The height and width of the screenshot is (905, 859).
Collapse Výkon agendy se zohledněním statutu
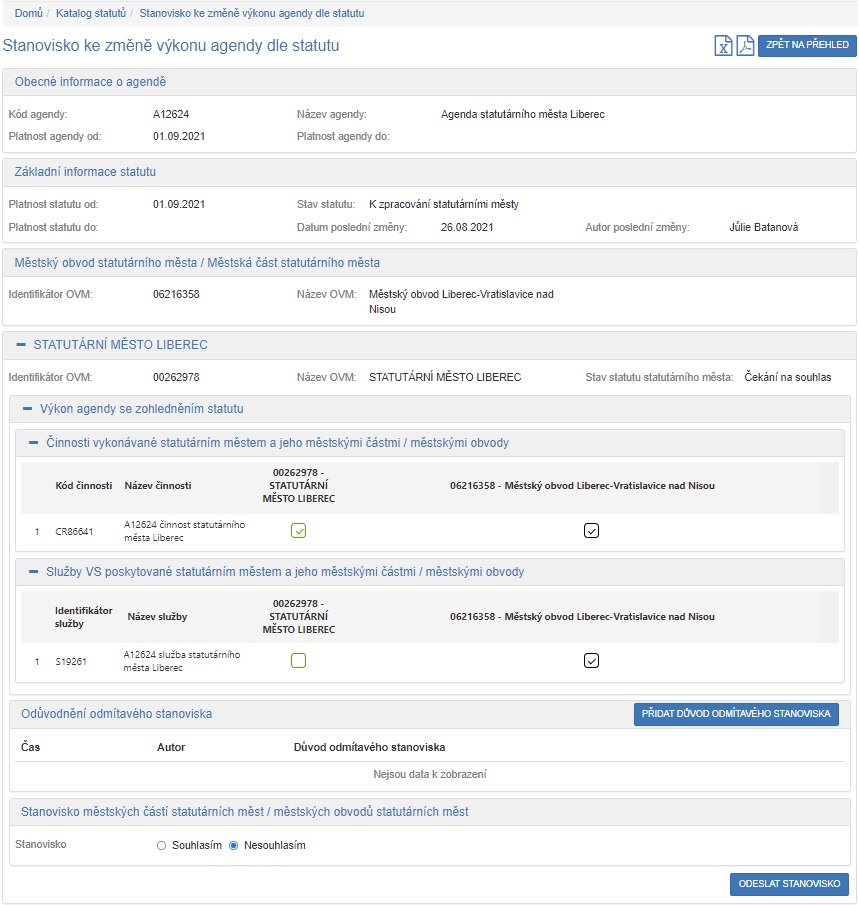pyautogui.click(x=28, y=409)
